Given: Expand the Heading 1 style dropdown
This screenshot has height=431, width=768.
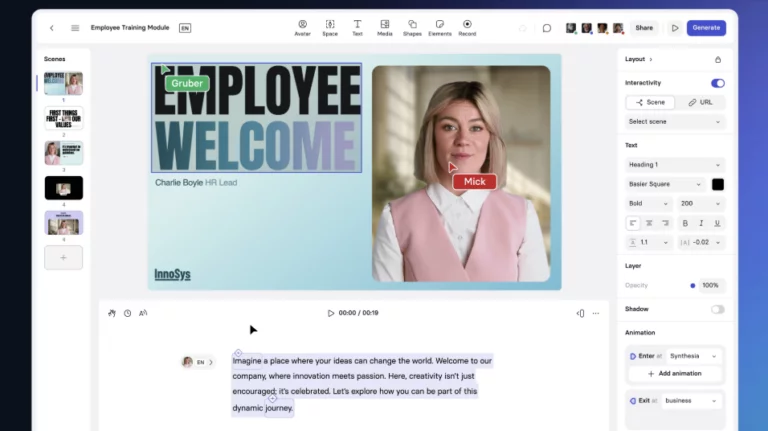Looking at the screenshot, I should [x=674, y=165].
